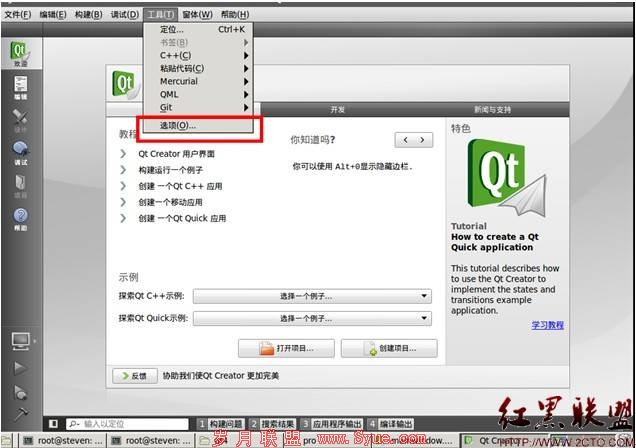The height and width of the screenshot is (448, 636).
Task: Open the 应用程序输出 pane
Action: 332,424
